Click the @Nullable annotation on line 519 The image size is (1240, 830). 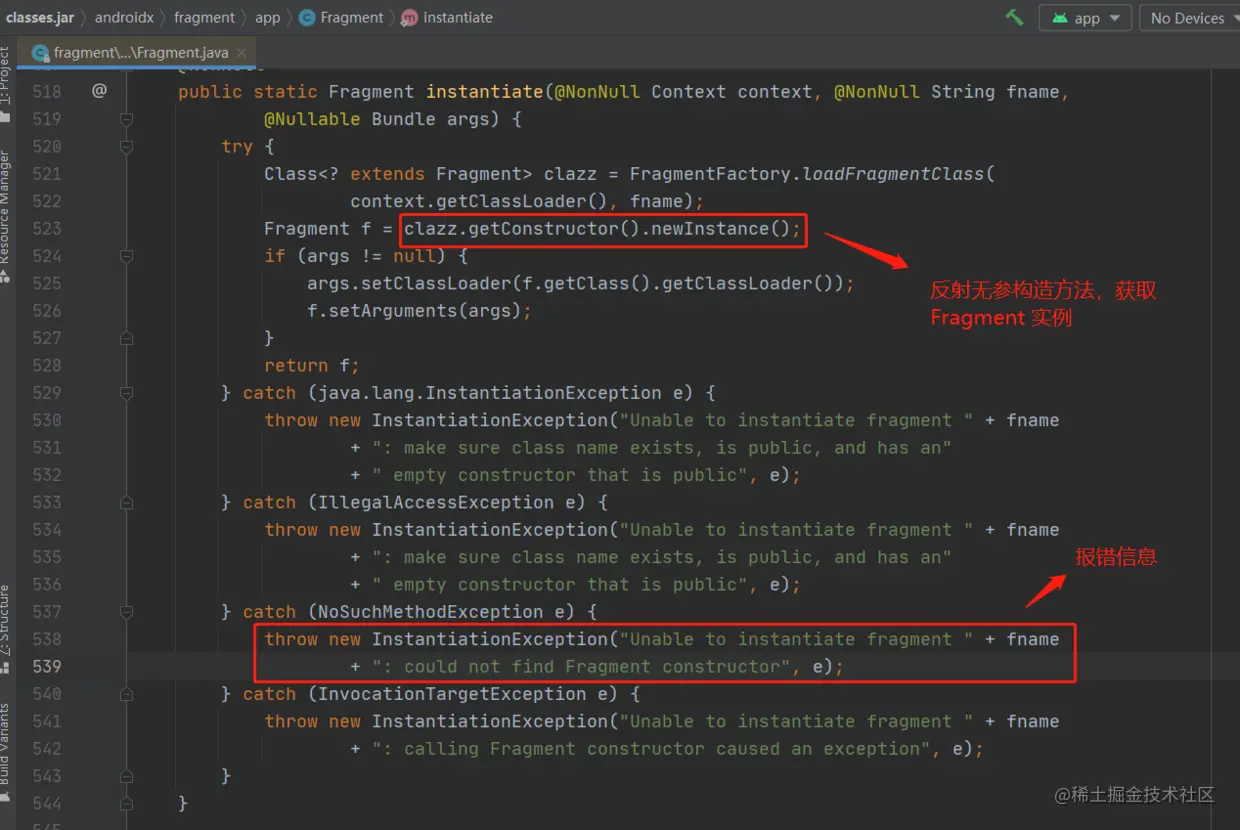pos(313,119)
